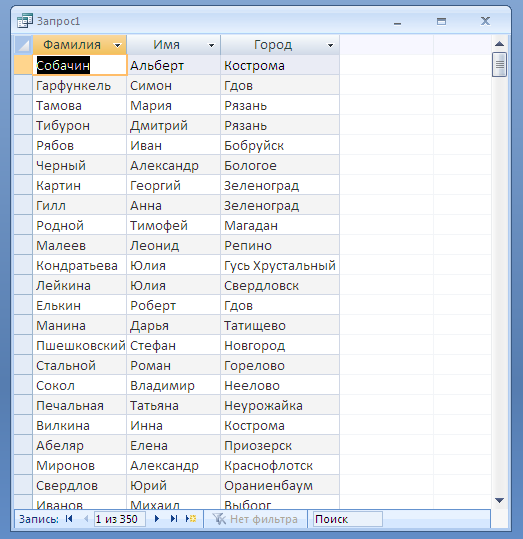Select the cell Бологое
Image resolution: width=523 pixels, height=539 pixels.
pos(280,165)
